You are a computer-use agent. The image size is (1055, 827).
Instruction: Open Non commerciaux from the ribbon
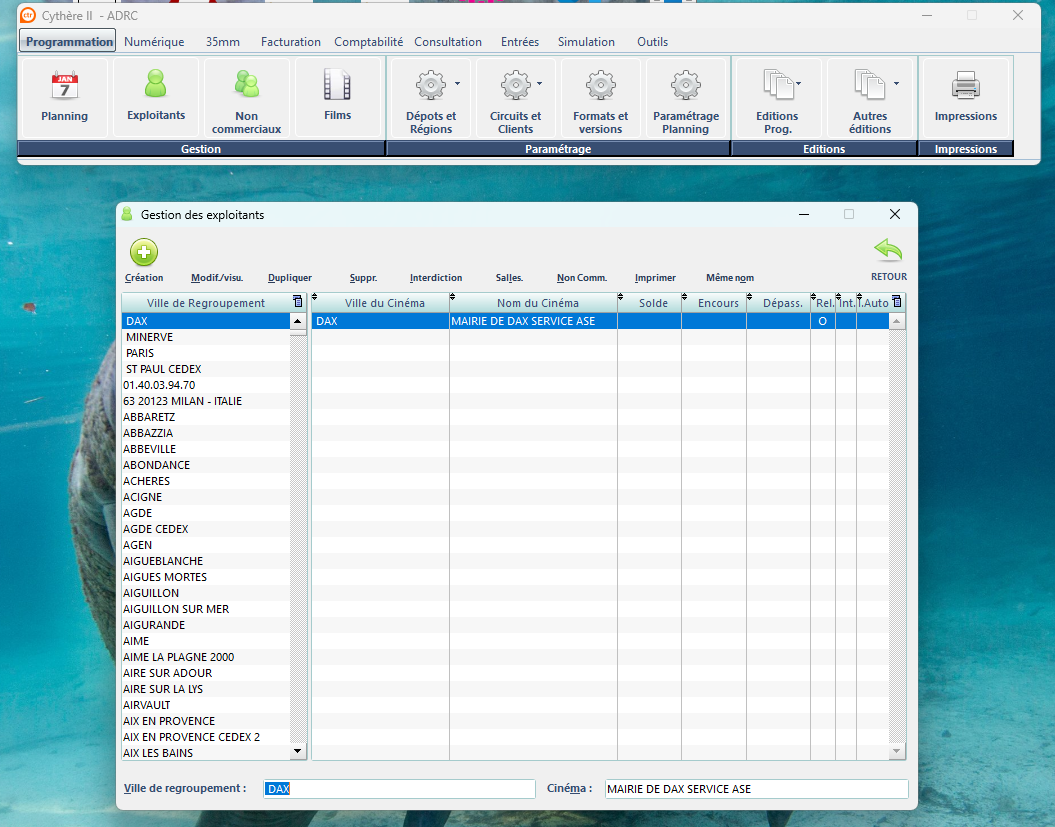pyautogui.click(x=246, y=85)
